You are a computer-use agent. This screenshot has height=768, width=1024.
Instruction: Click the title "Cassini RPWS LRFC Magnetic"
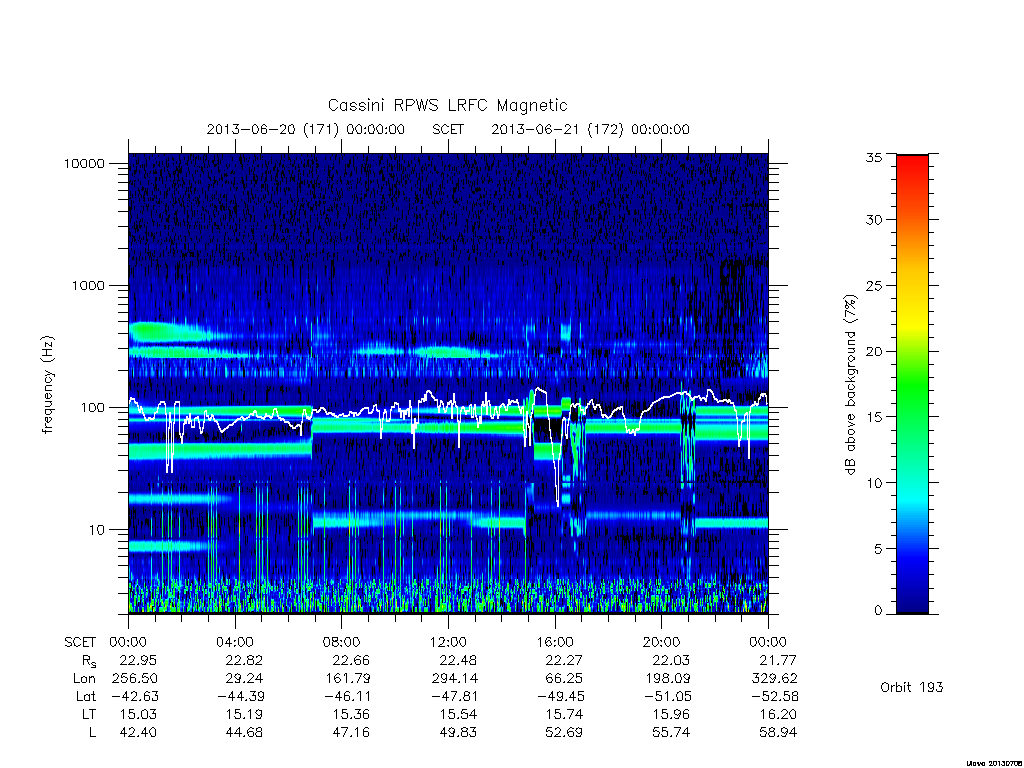click(x=447, y=105)
